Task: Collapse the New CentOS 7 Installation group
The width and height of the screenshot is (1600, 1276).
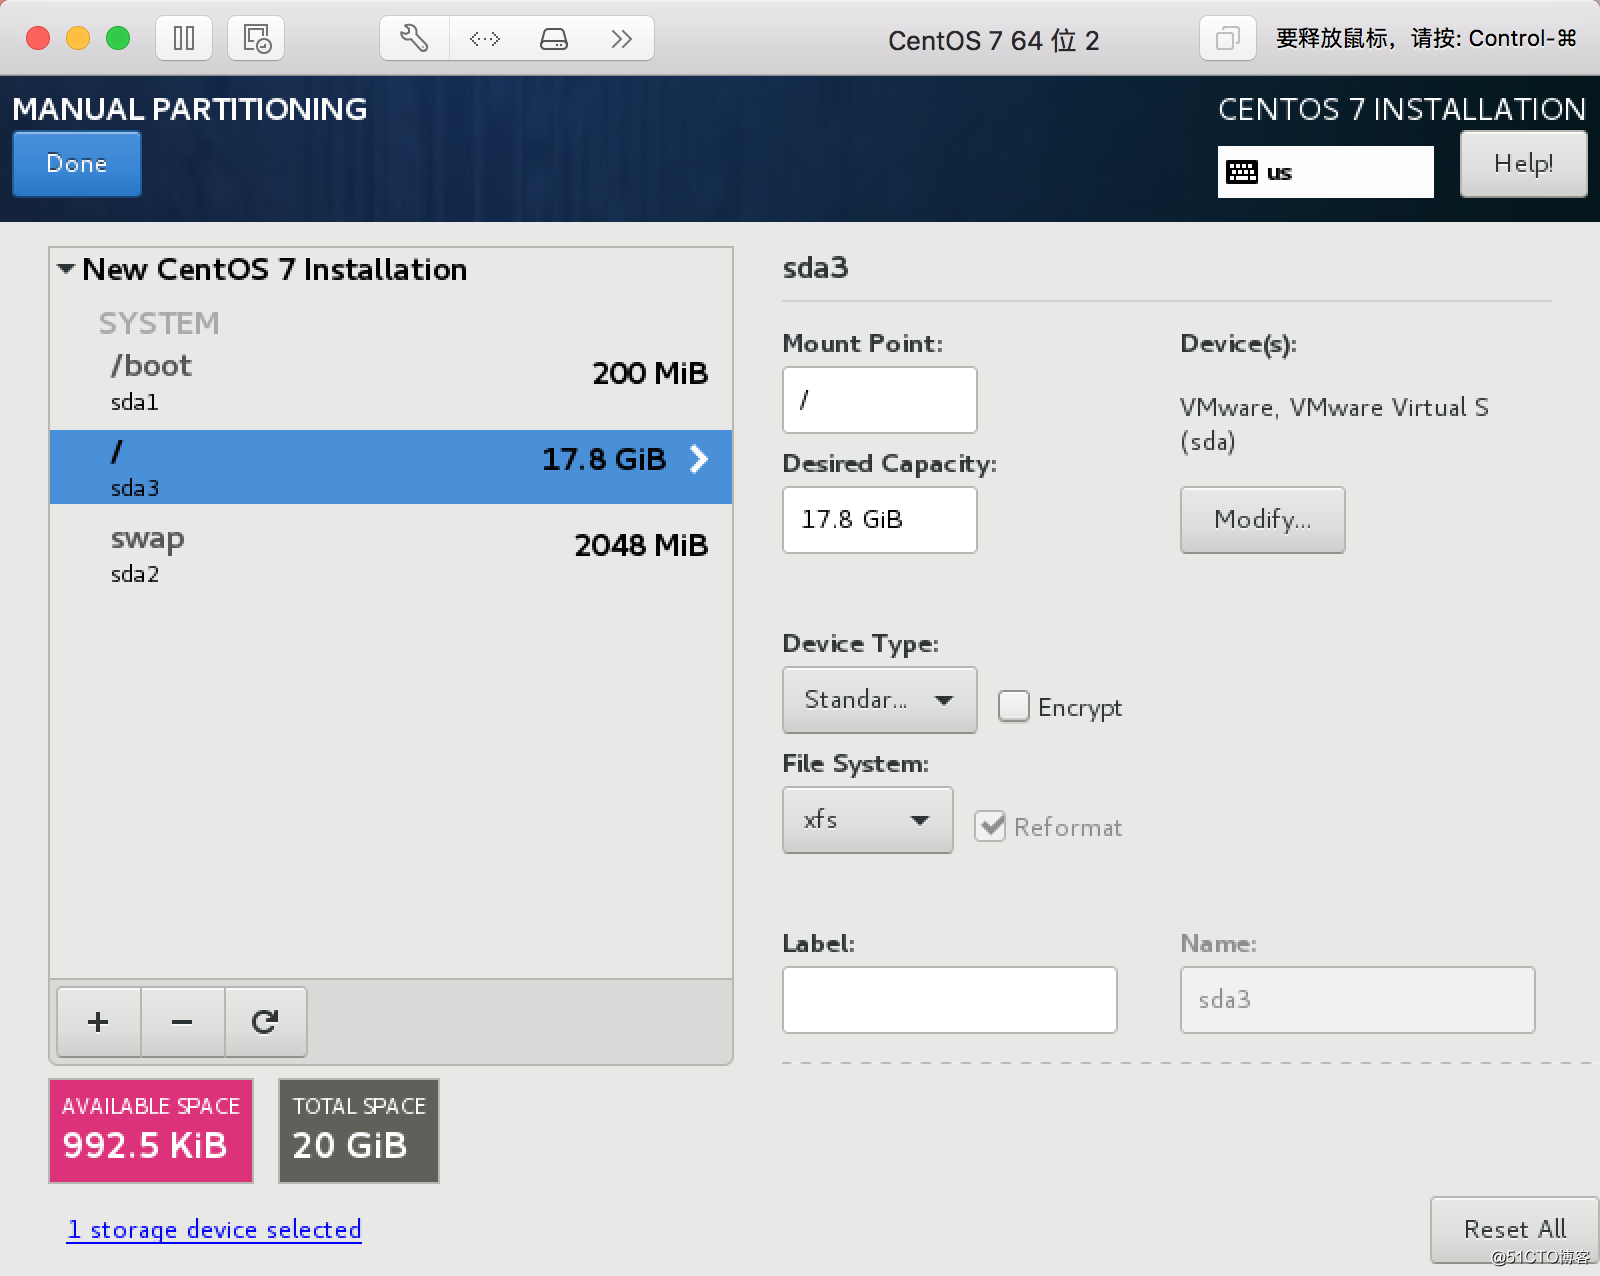Action: (66, 269)
